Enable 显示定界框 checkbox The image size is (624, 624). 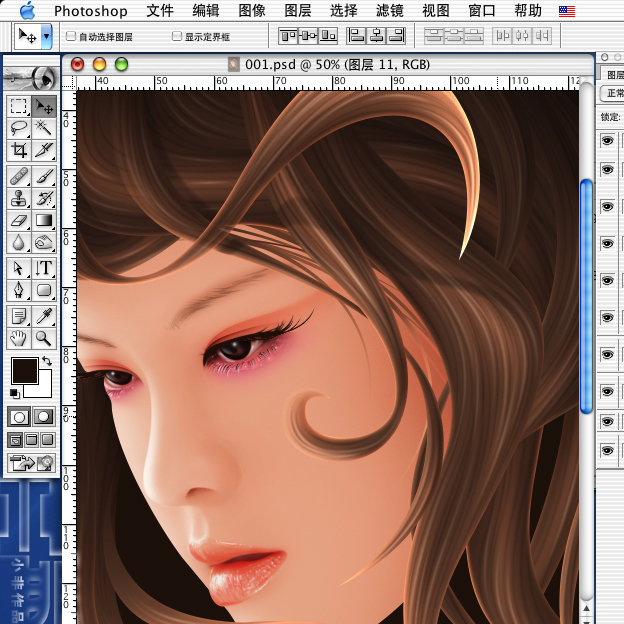pos(177,36)
